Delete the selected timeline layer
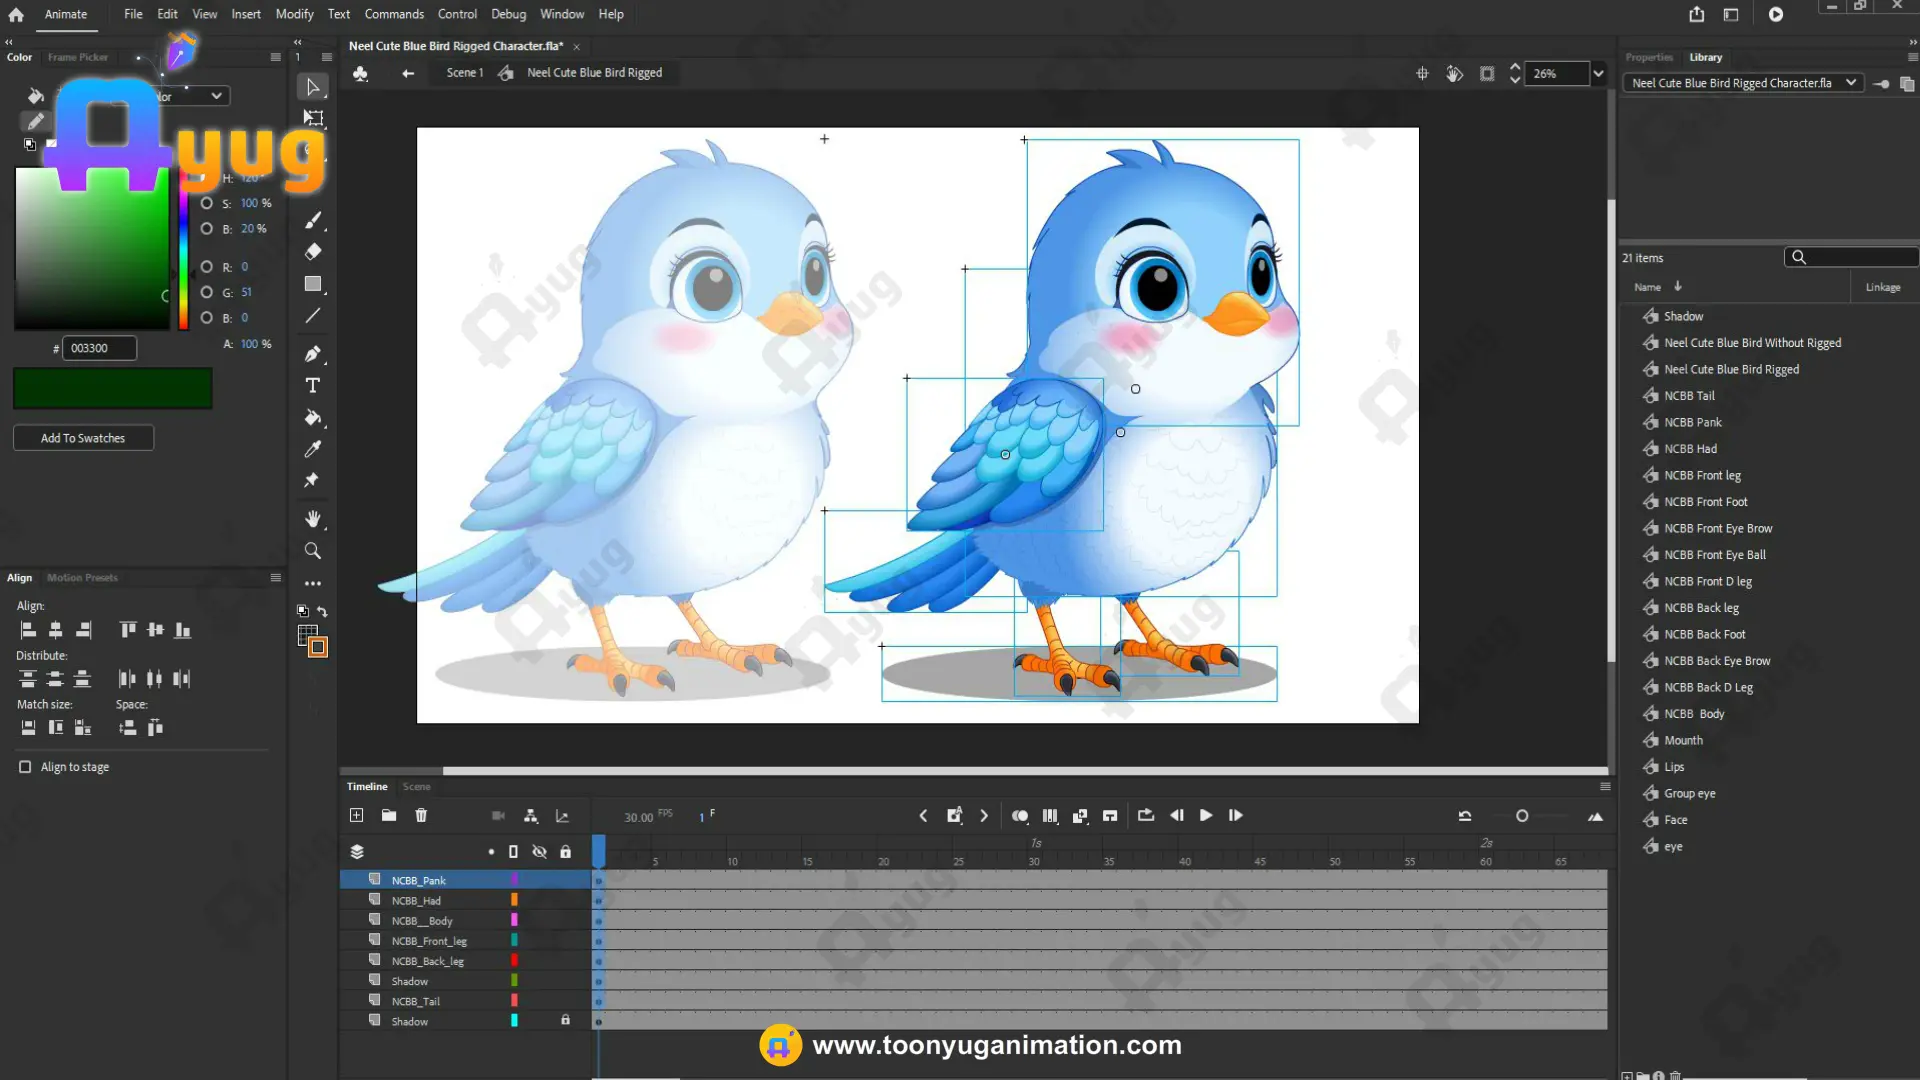The image size is (1920, 1080). [x=421, y=816]
